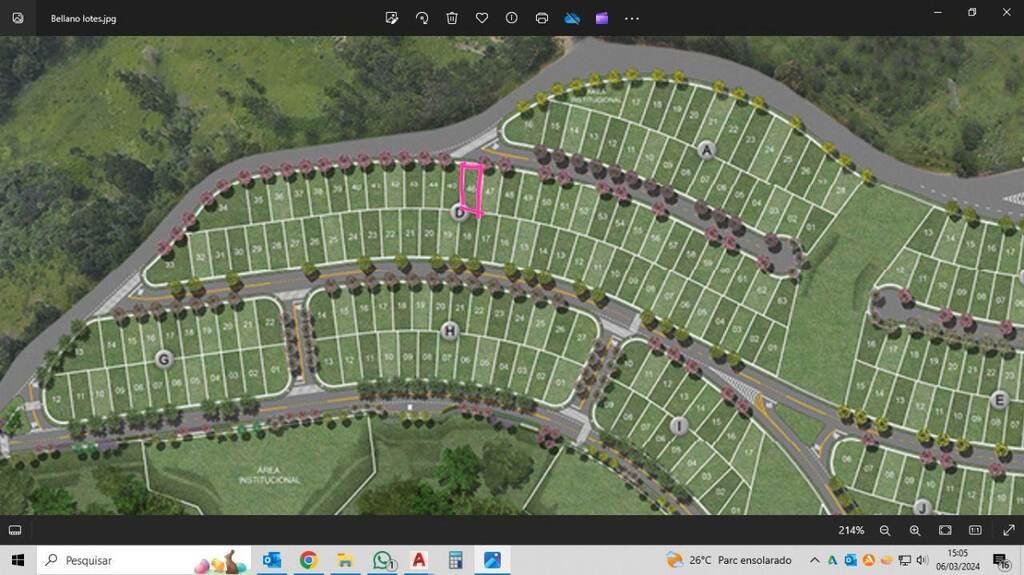This screenshot has height=575, width=1024.
Task: Show file information panel
Action: pyautogui.click(x=512, y=18)
